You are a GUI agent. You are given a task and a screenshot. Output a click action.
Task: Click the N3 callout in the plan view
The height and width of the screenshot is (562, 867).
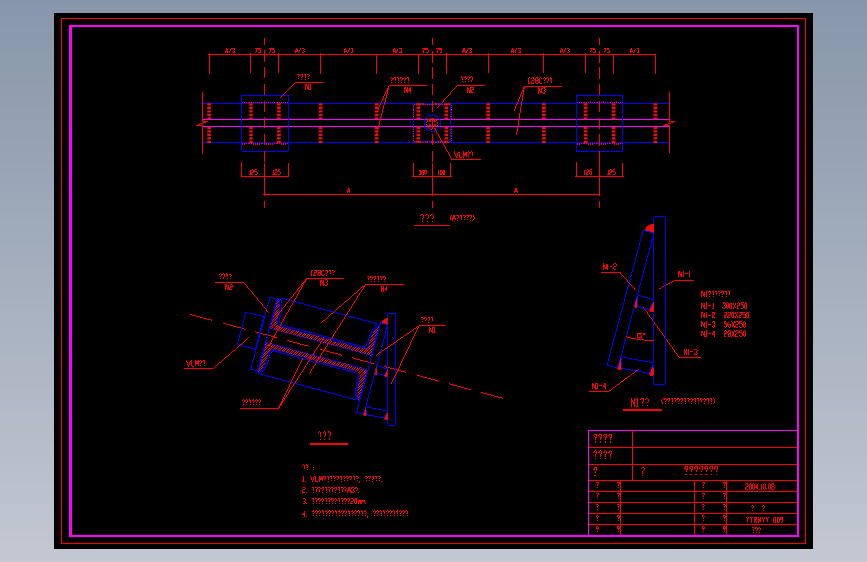[541, 91]
